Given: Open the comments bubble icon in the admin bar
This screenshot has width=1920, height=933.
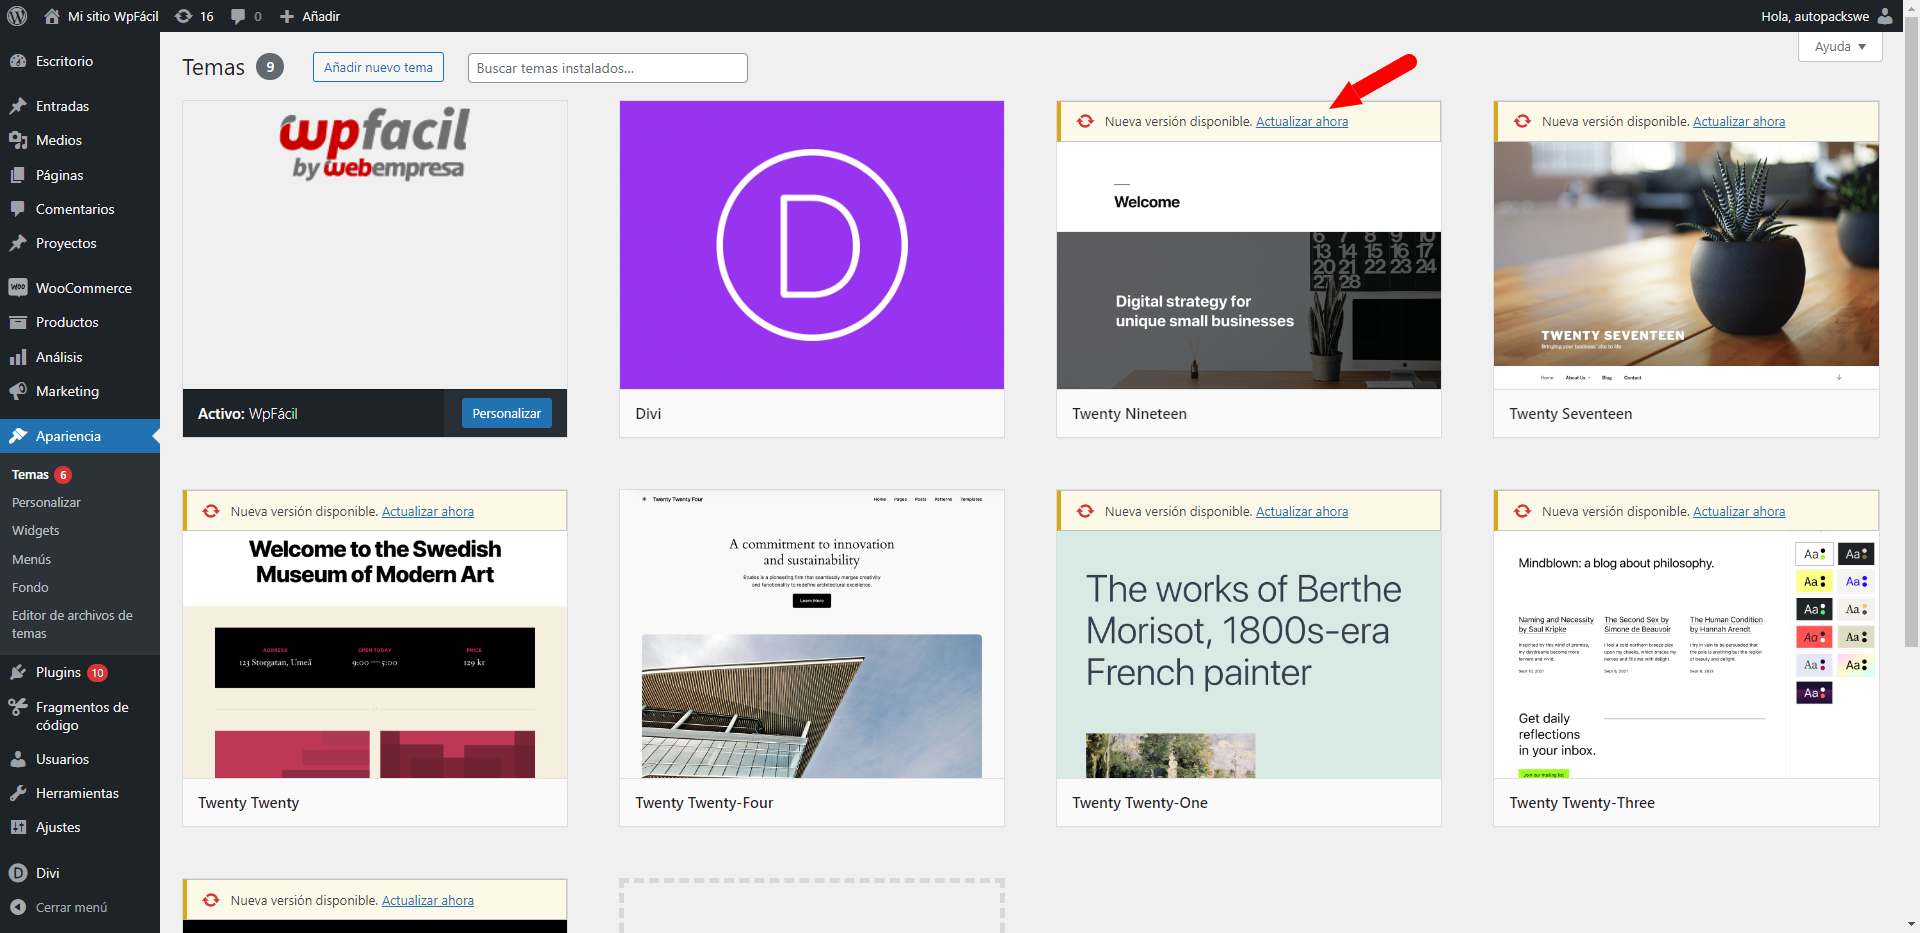Looking at the screenshot, I should click(x=238, y=16).
